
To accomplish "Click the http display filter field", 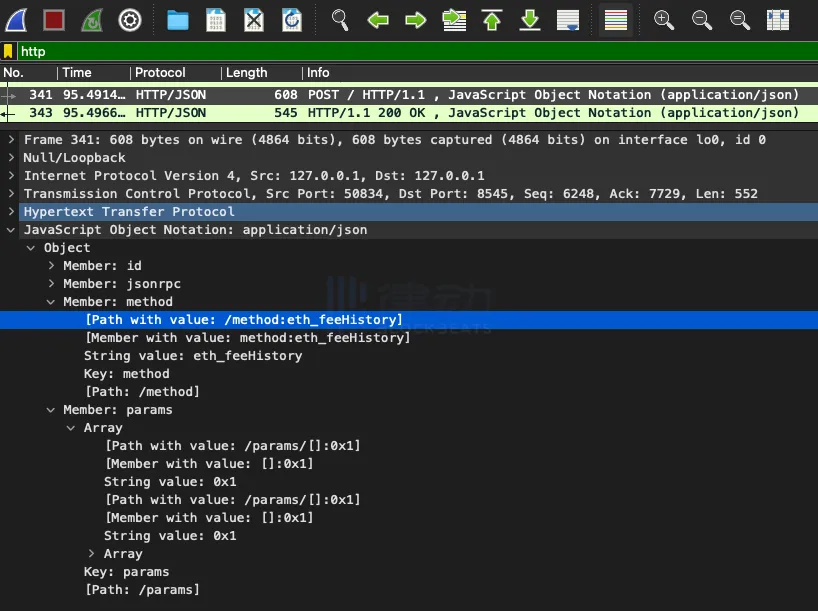I will pyautogui.click(x=400, y=51).
